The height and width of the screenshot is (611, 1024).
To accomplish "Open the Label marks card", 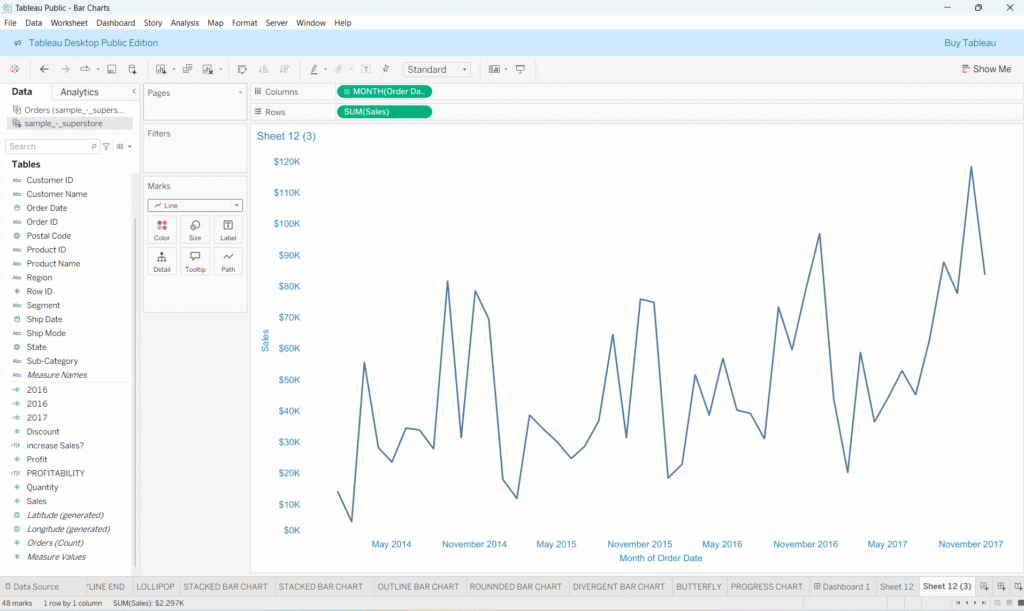I will [x=228, y=230].
